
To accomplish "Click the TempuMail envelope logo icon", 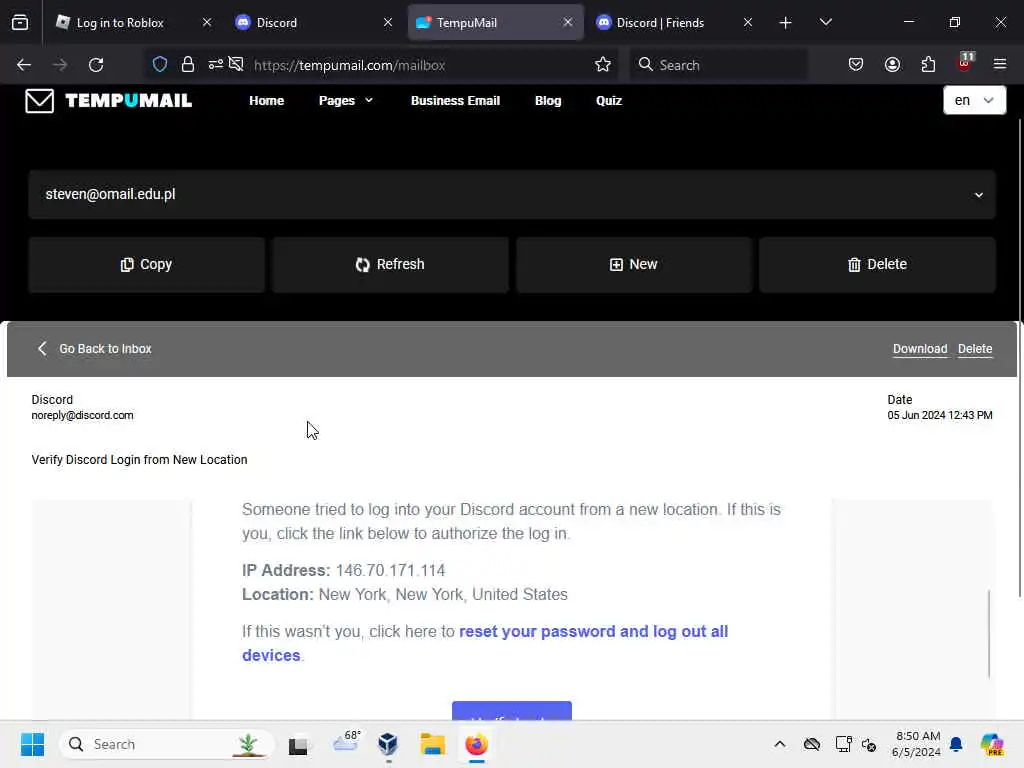I will (x=39, y=101).
